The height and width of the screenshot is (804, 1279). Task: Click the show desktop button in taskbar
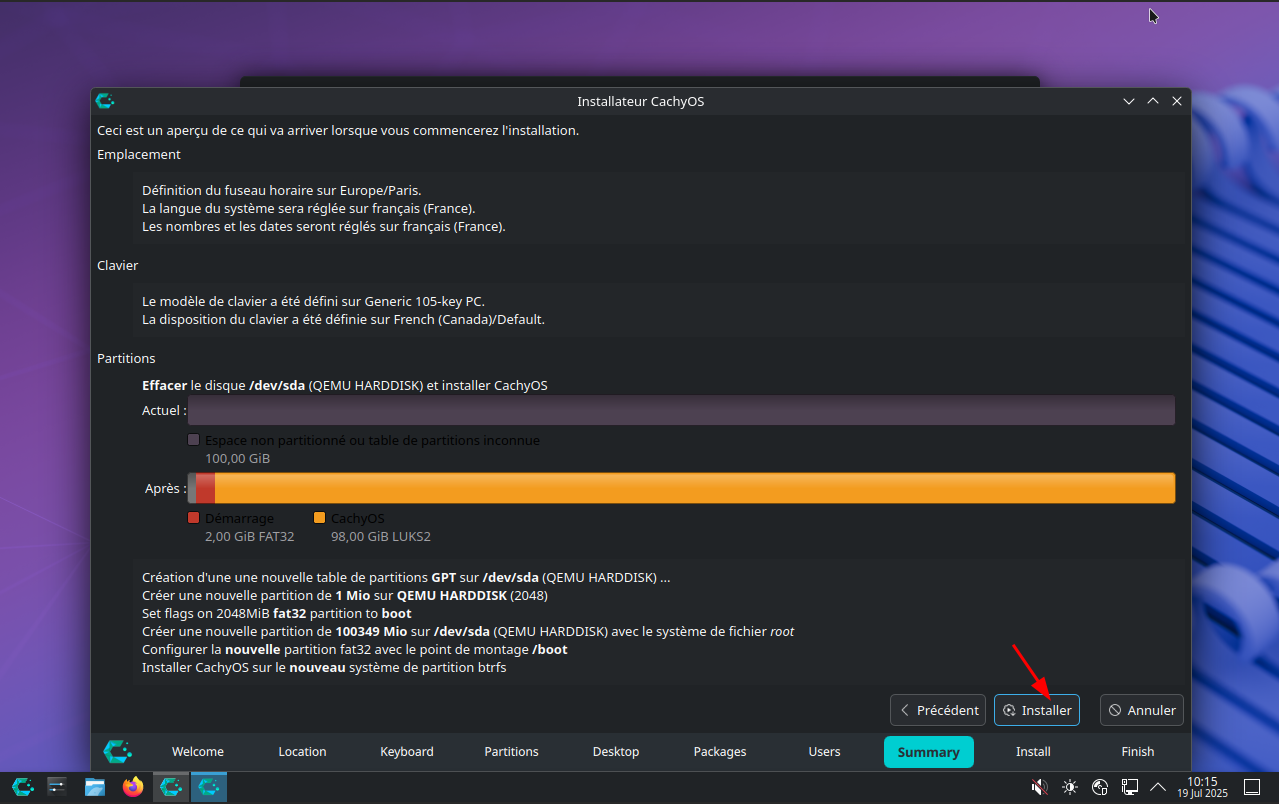pyautogui.click(x=1251, y=787)
